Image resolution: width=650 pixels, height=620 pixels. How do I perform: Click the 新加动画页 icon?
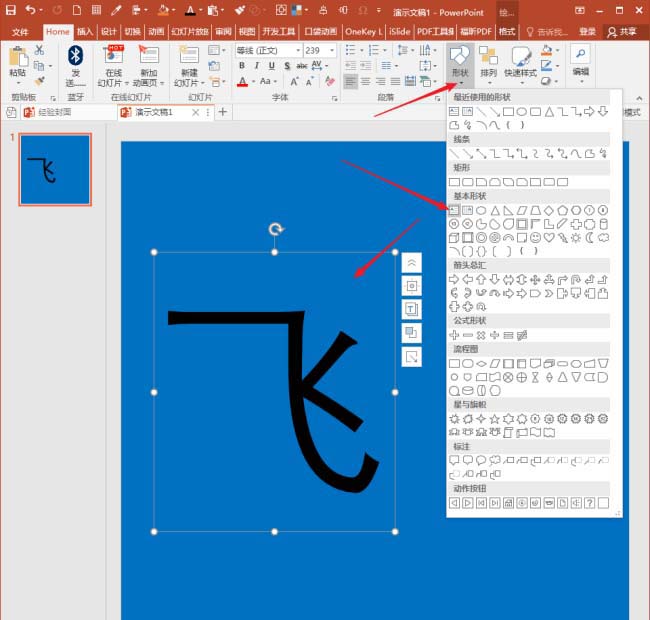[148, 55]
